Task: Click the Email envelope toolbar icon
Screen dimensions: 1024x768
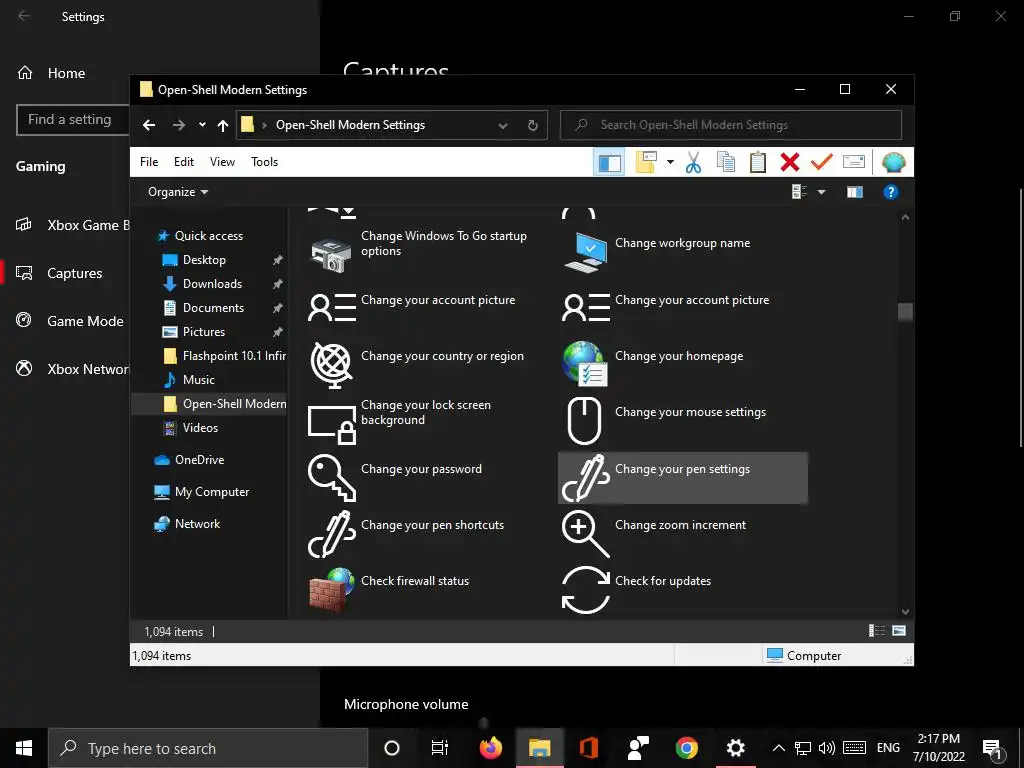Action: click(854, 161)
